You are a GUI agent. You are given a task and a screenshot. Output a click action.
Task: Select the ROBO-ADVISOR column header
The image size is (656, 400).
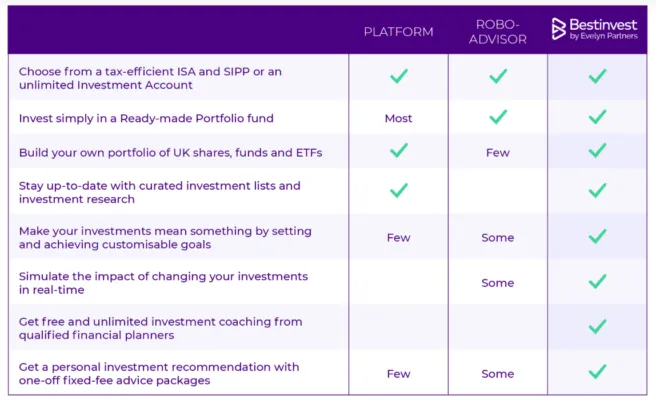497,31
